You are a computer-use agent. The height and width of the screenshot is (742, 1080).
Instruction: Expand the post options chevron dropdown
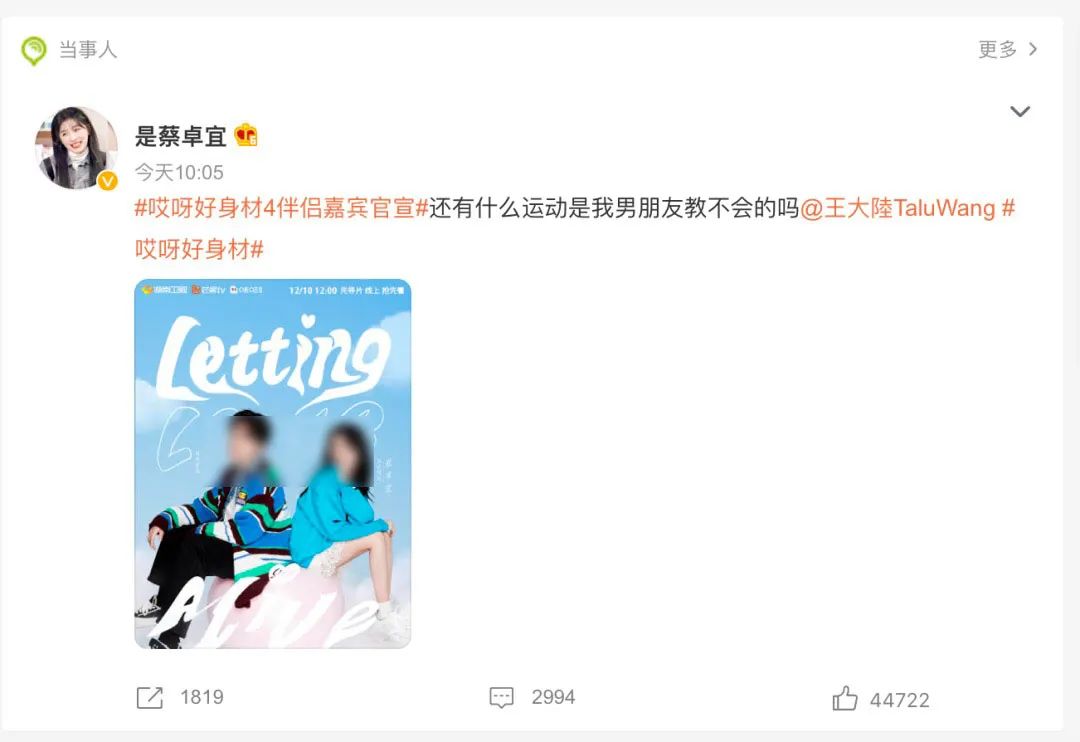pos(1019,111)
